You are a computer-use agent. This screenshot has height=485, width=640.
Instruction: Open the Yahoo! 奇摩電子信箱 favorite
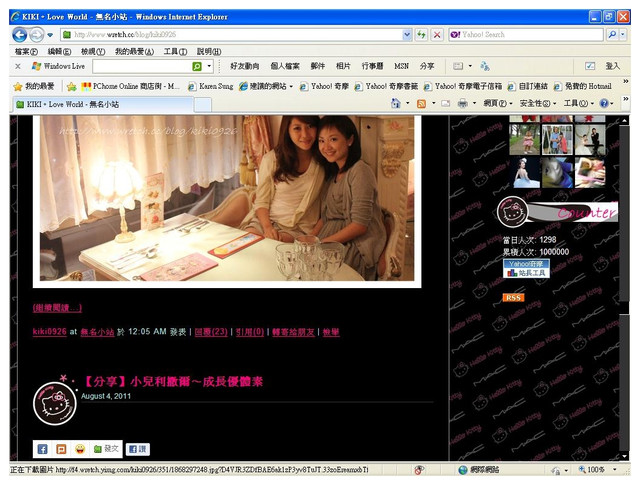click(x=462, y=86)
